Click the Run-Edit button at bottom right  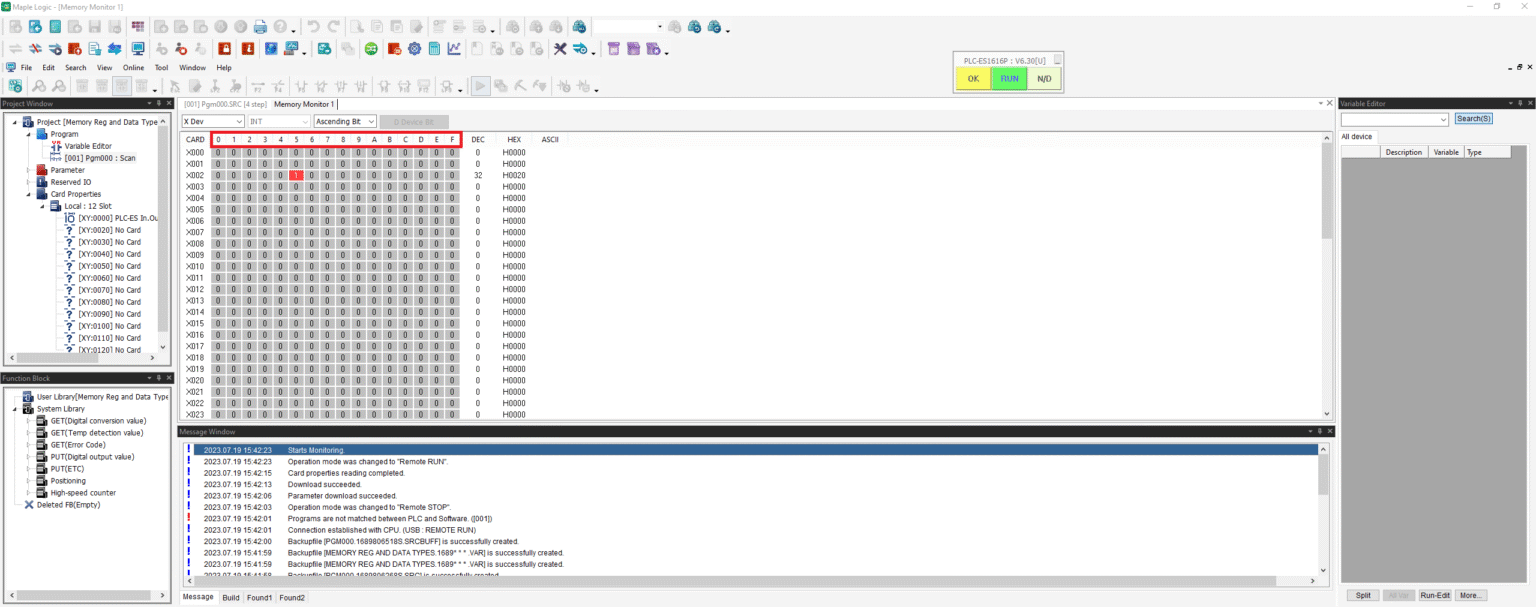coord(1434,594)
